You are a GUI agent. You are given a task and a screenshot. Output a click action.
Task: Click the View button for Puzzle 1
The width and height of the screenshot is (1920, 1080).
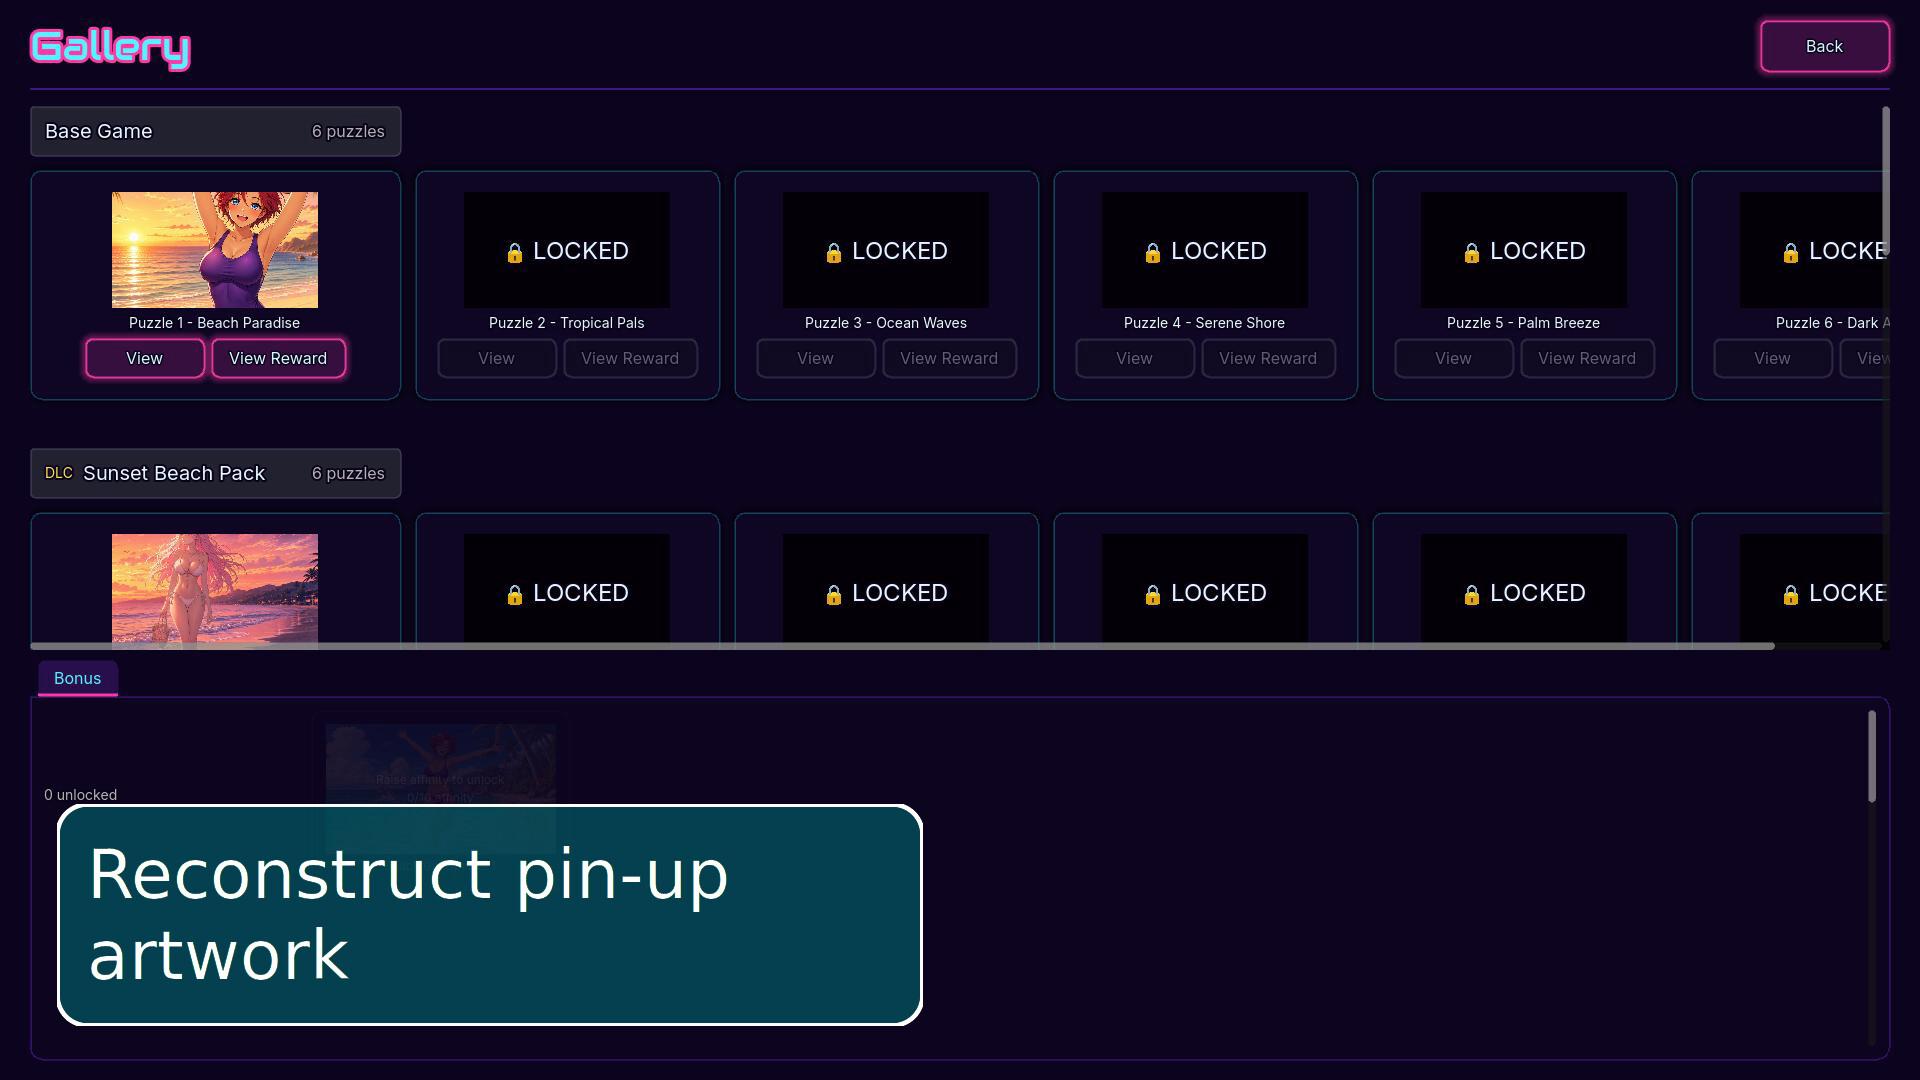(x=145, y=358)
